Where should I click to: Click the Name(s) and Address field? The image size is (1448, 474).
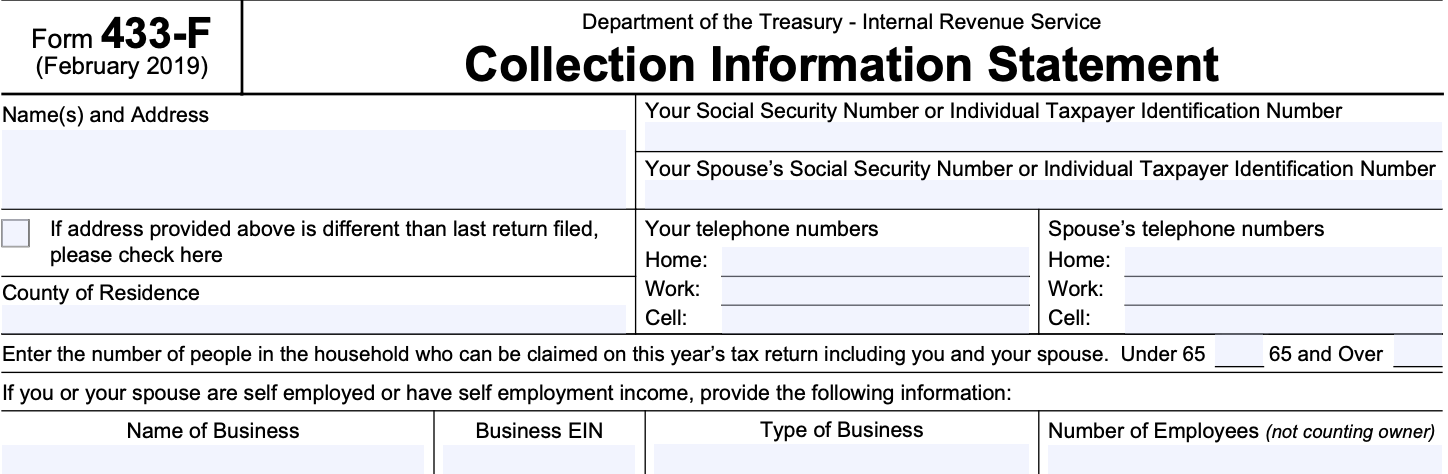tap(313, 167)
